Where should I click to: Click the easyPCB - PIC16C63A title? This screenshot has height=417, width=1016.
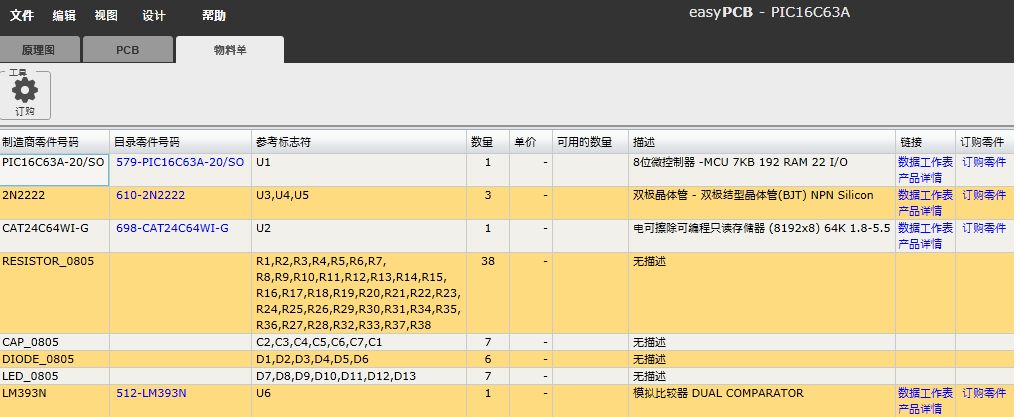pos(769,12)
